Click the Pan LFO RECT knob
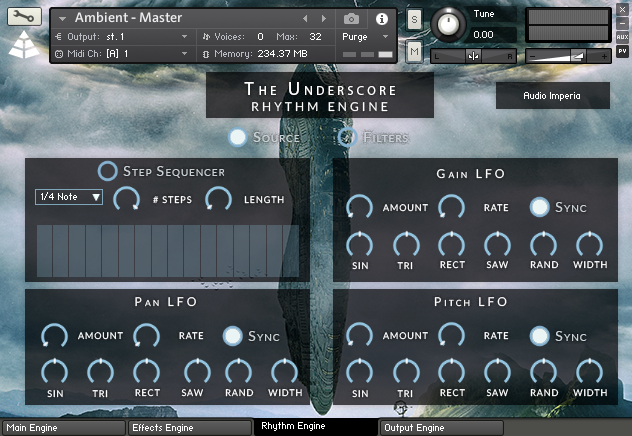 tap(147, 372)
